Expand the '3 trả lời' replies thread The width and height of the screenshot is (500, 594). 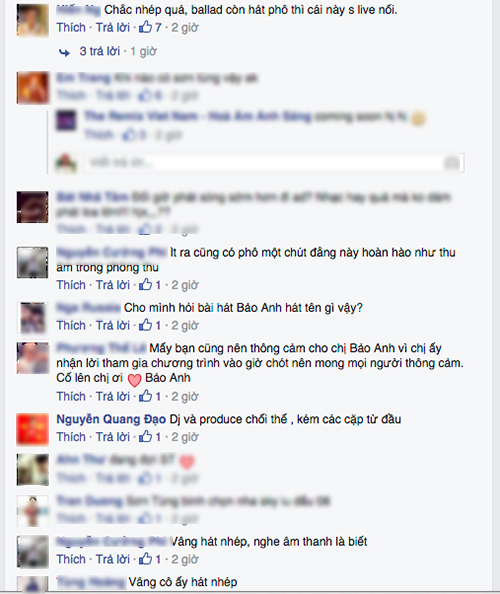[x=100, y=51]
